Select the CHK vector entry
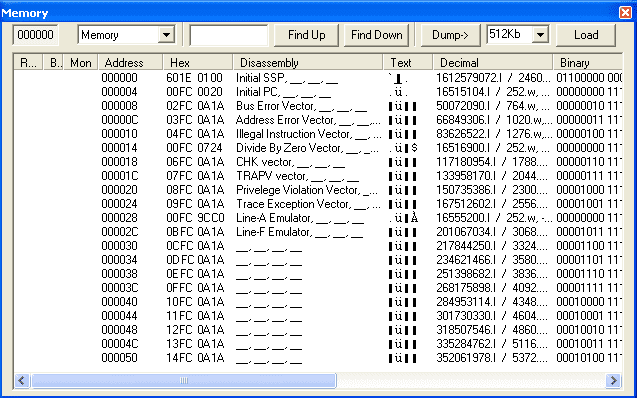The height and width of the screenshot is (398, 637). pos(290,162)
